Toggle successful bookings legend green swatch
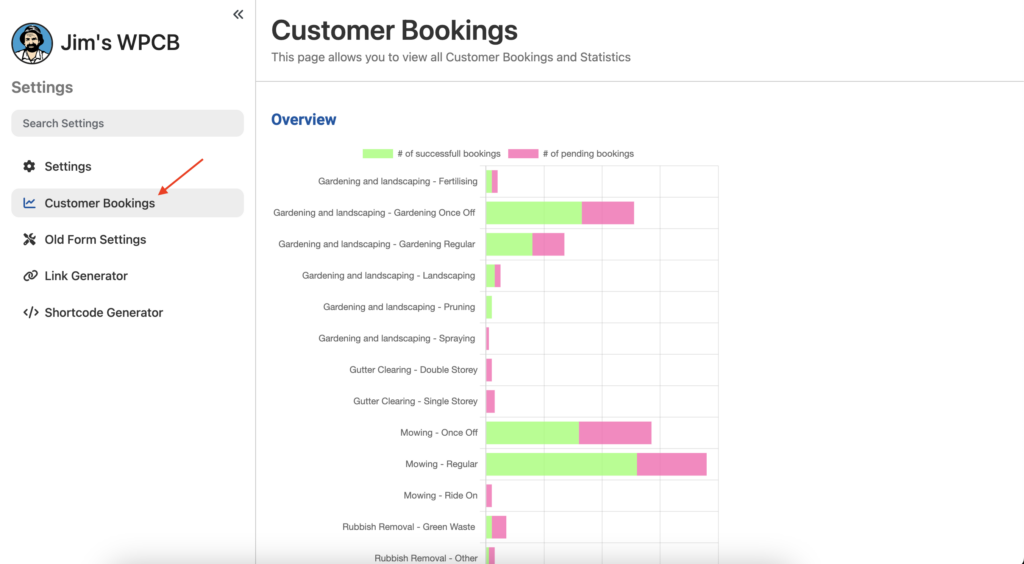The image size is (1024, 564). tap(377, 154)
